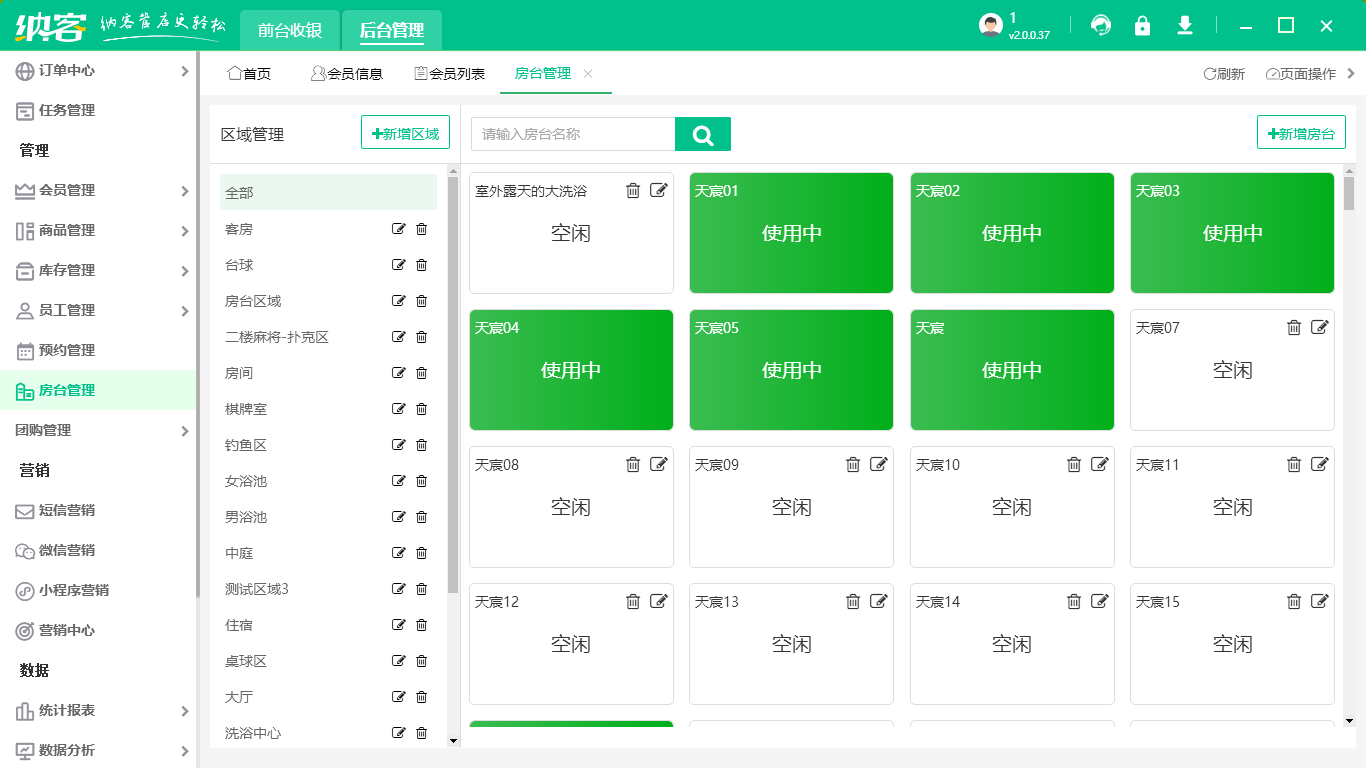Viewport: 1366px width, 768px height.
Task: Open 短信营销 in the sidebar
Action: 98,511
